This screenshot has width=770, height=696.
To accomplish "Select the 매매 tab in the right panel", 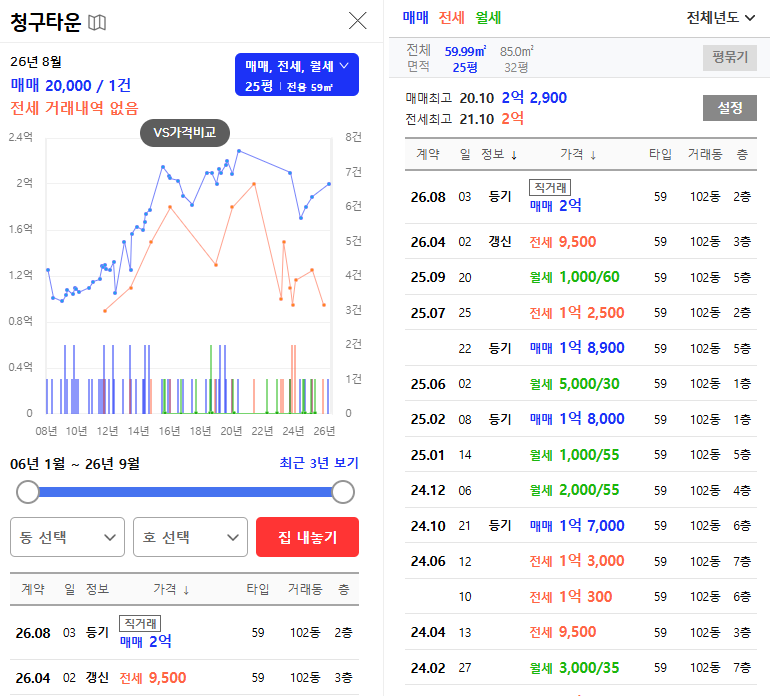I will pos(415,18).
